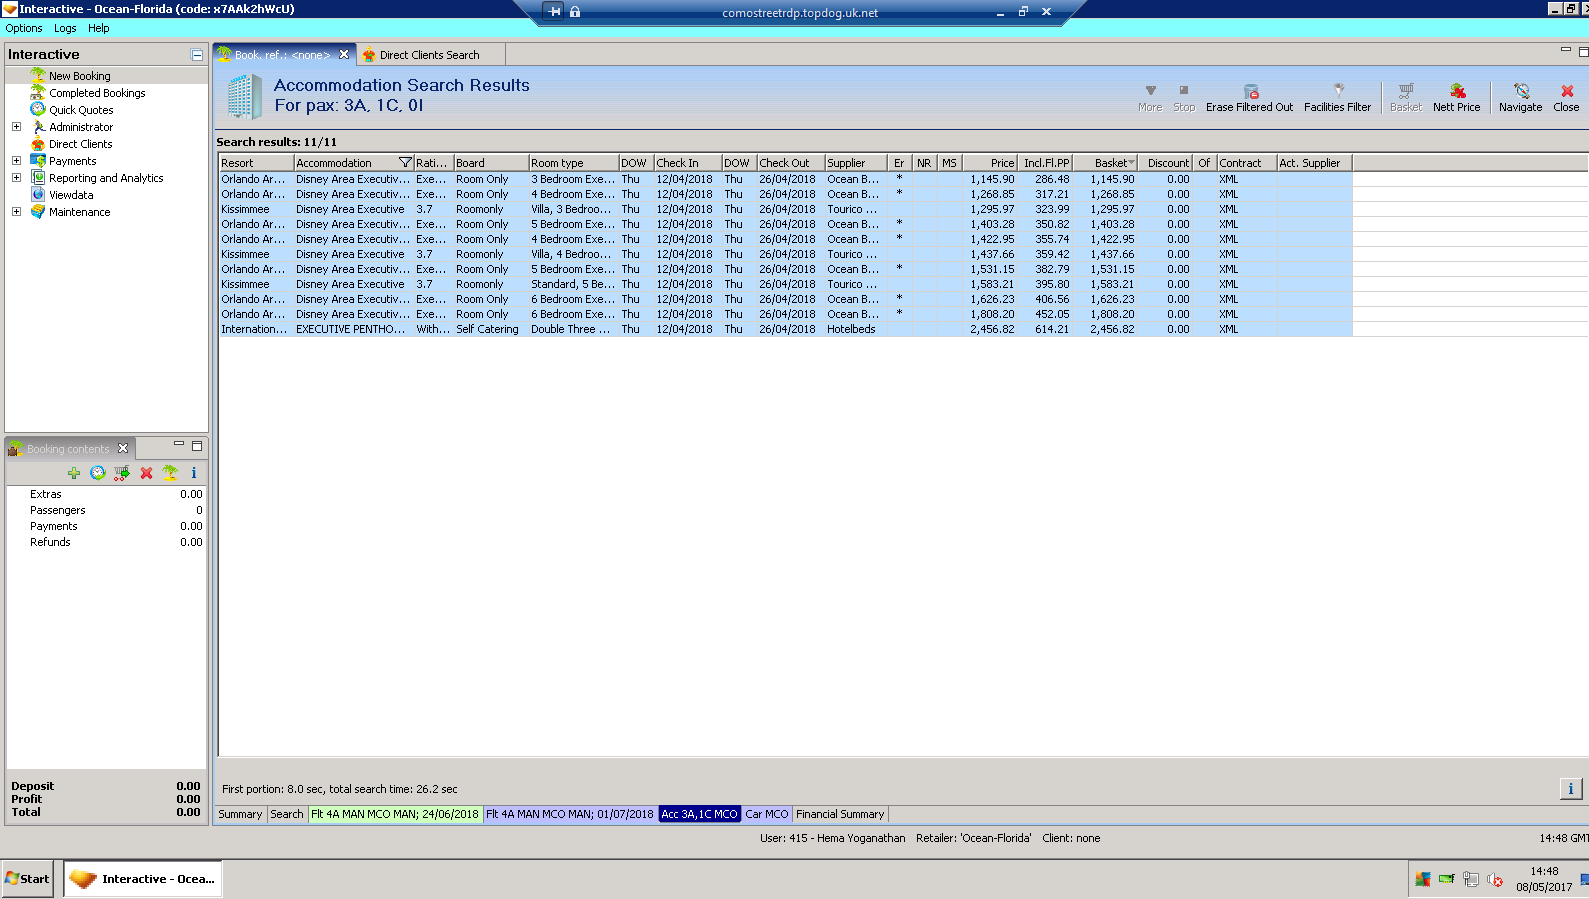Expand the Payments tree node

point(16,161)
